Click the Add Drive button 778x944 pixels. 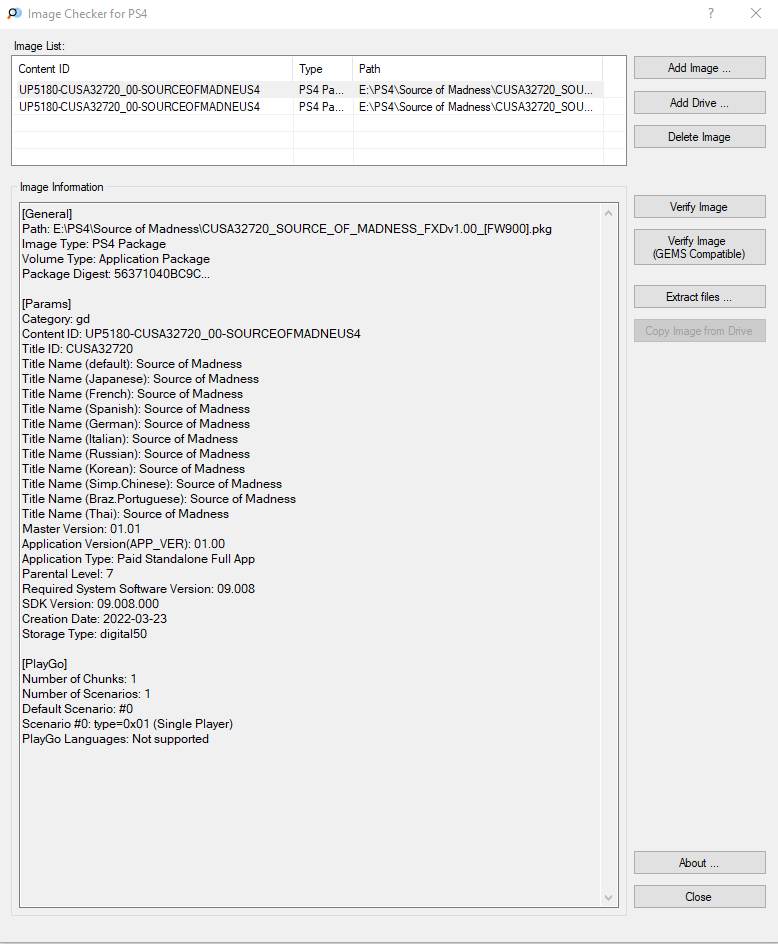pyautogui.click(x=699, y=103)
